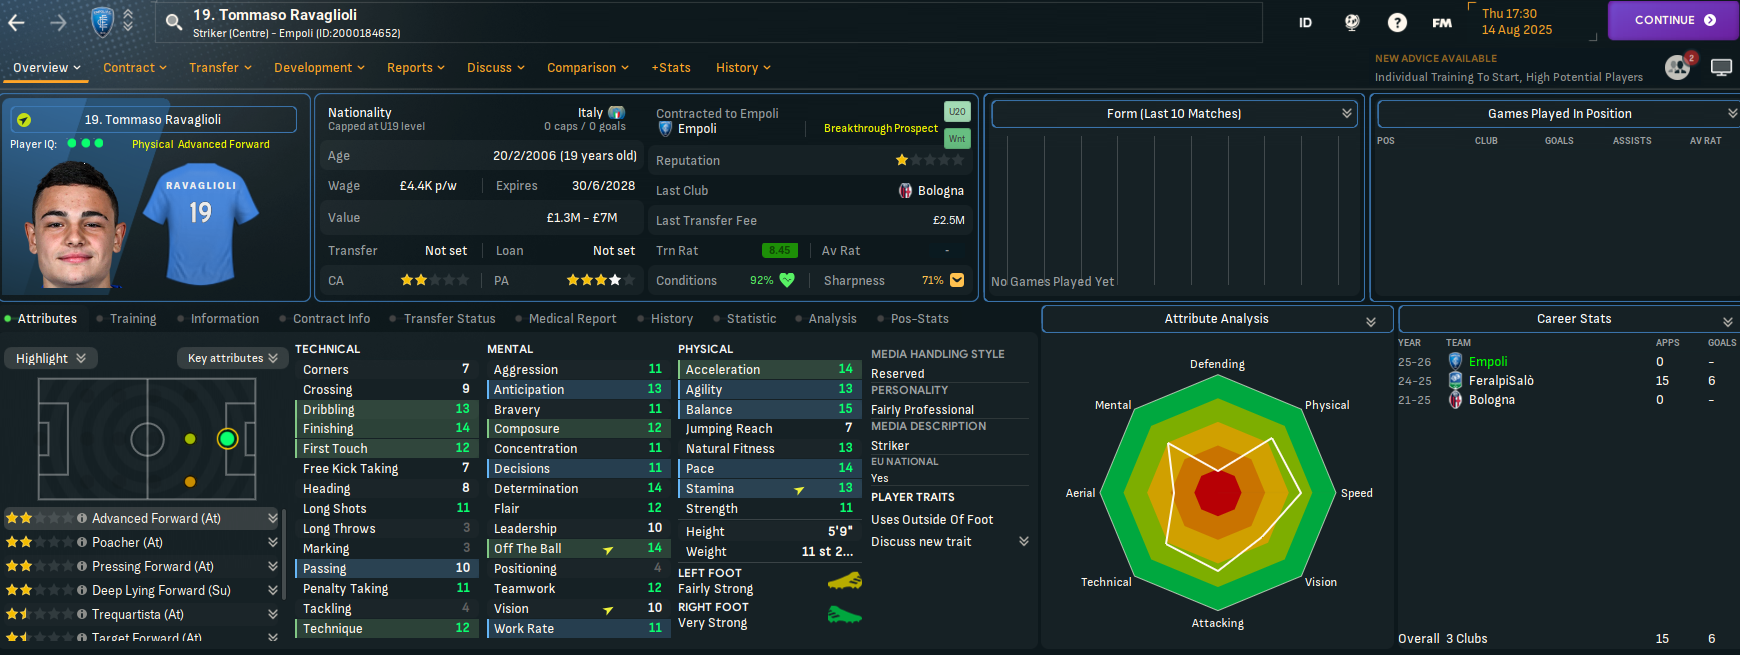Click the FM menu icon
This screenshot has height=655, width=1740.
click(x=1441, y=22)
